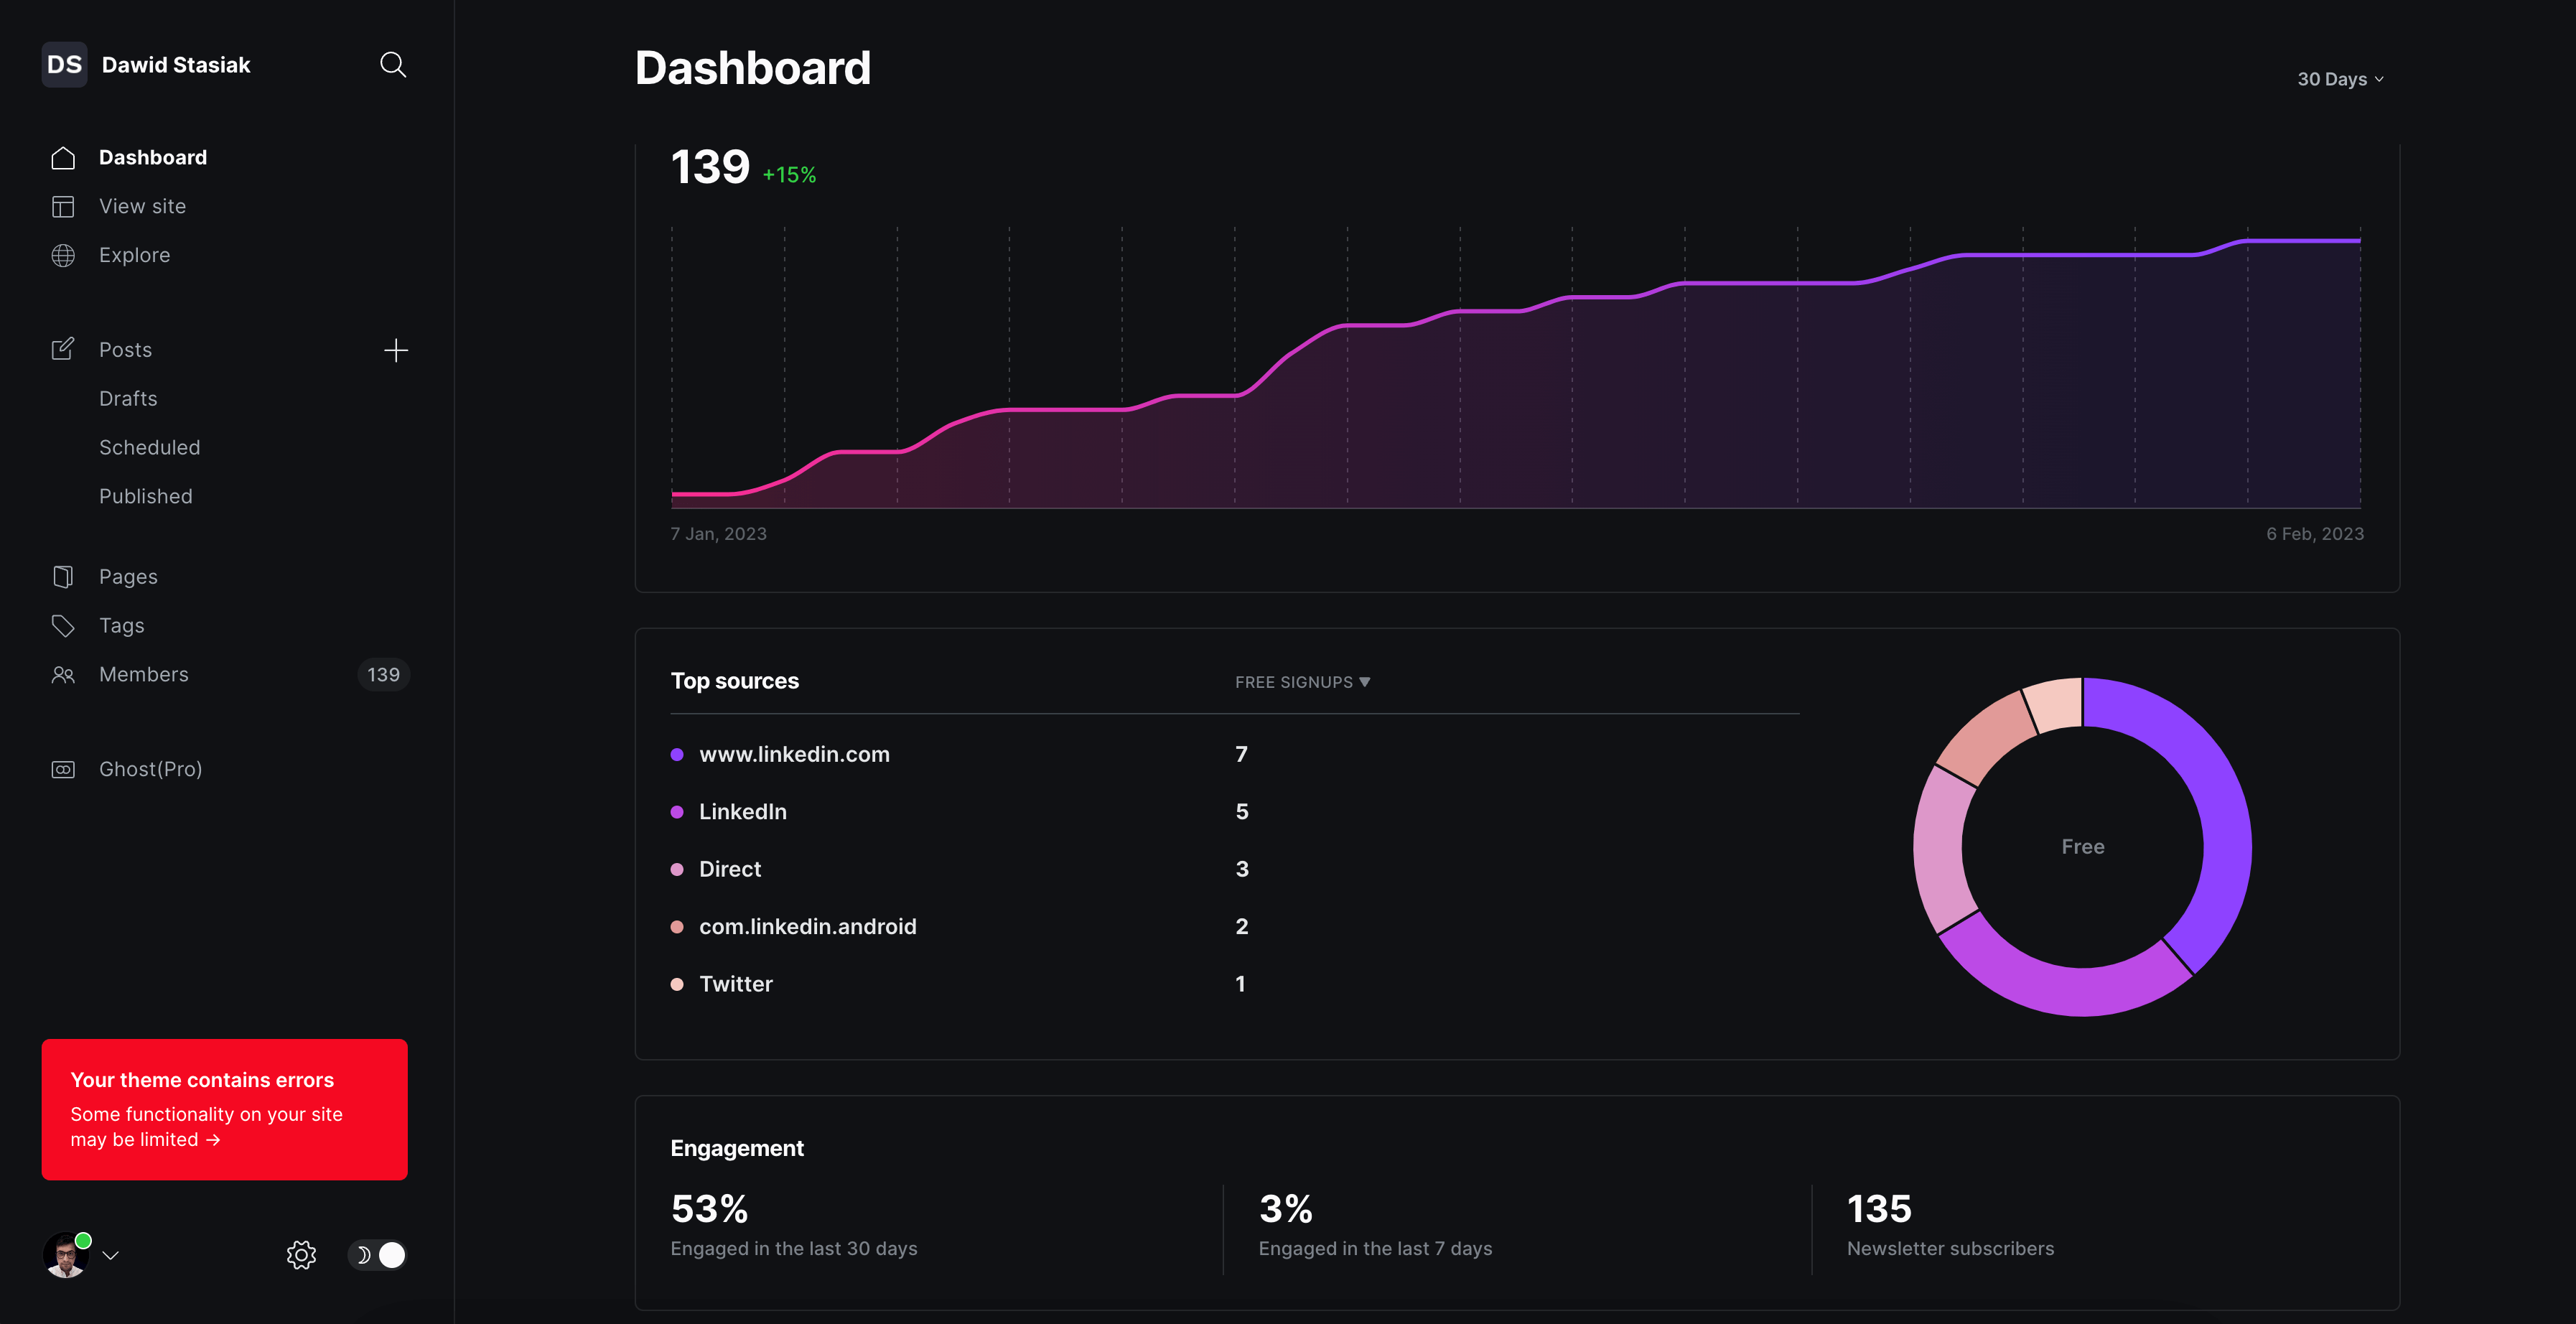
Task: Open Posts list in sidebar
Action: [x=125, y=350]
